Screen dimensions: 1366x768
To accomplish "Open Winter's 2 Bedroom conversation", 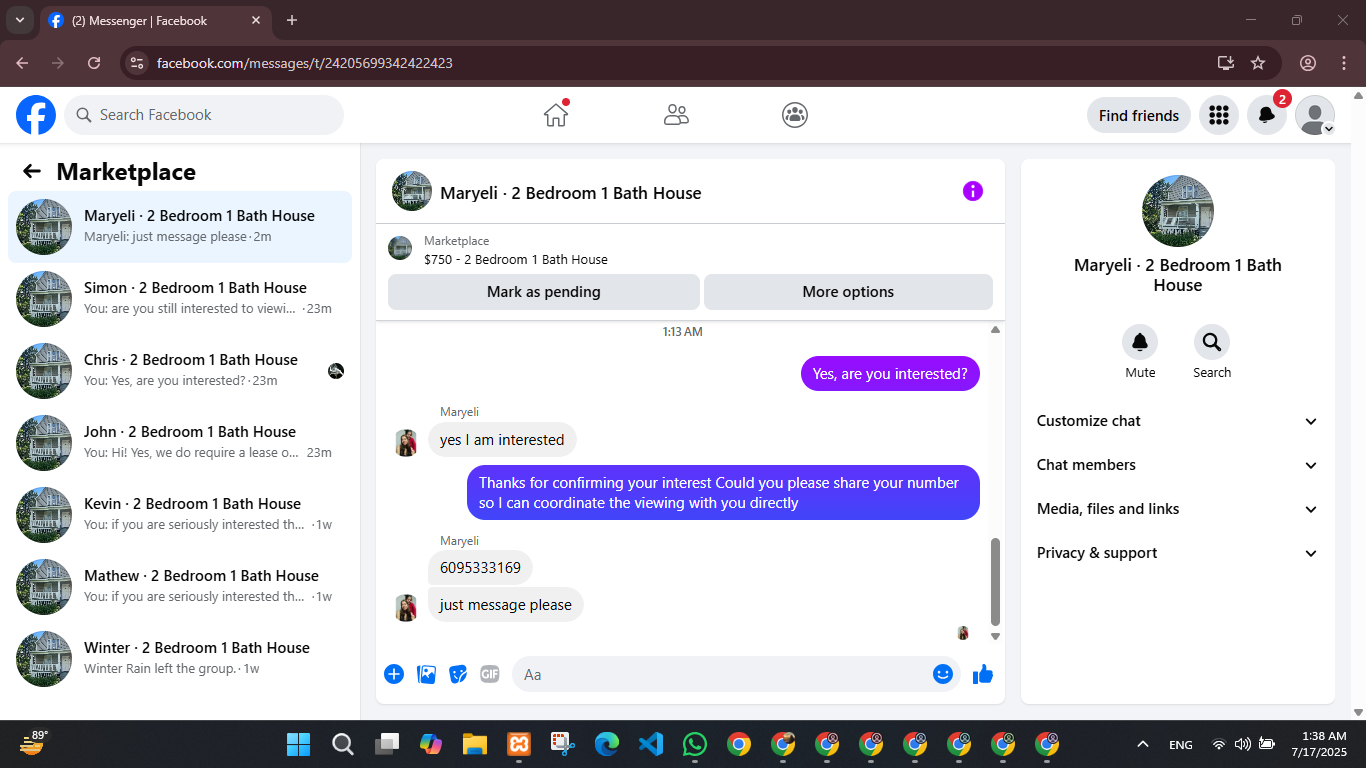I will 180,659.
